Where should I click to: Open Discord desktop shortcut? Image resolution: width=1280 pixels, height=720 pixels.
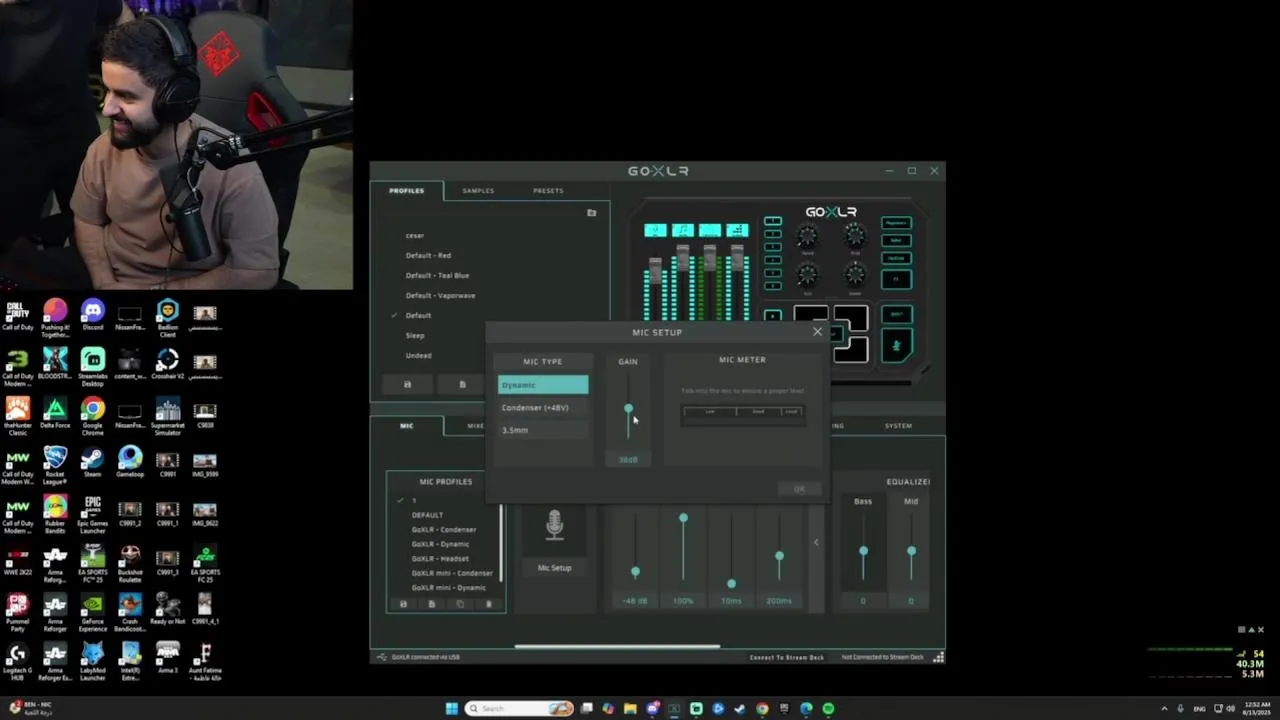point(92,315)
